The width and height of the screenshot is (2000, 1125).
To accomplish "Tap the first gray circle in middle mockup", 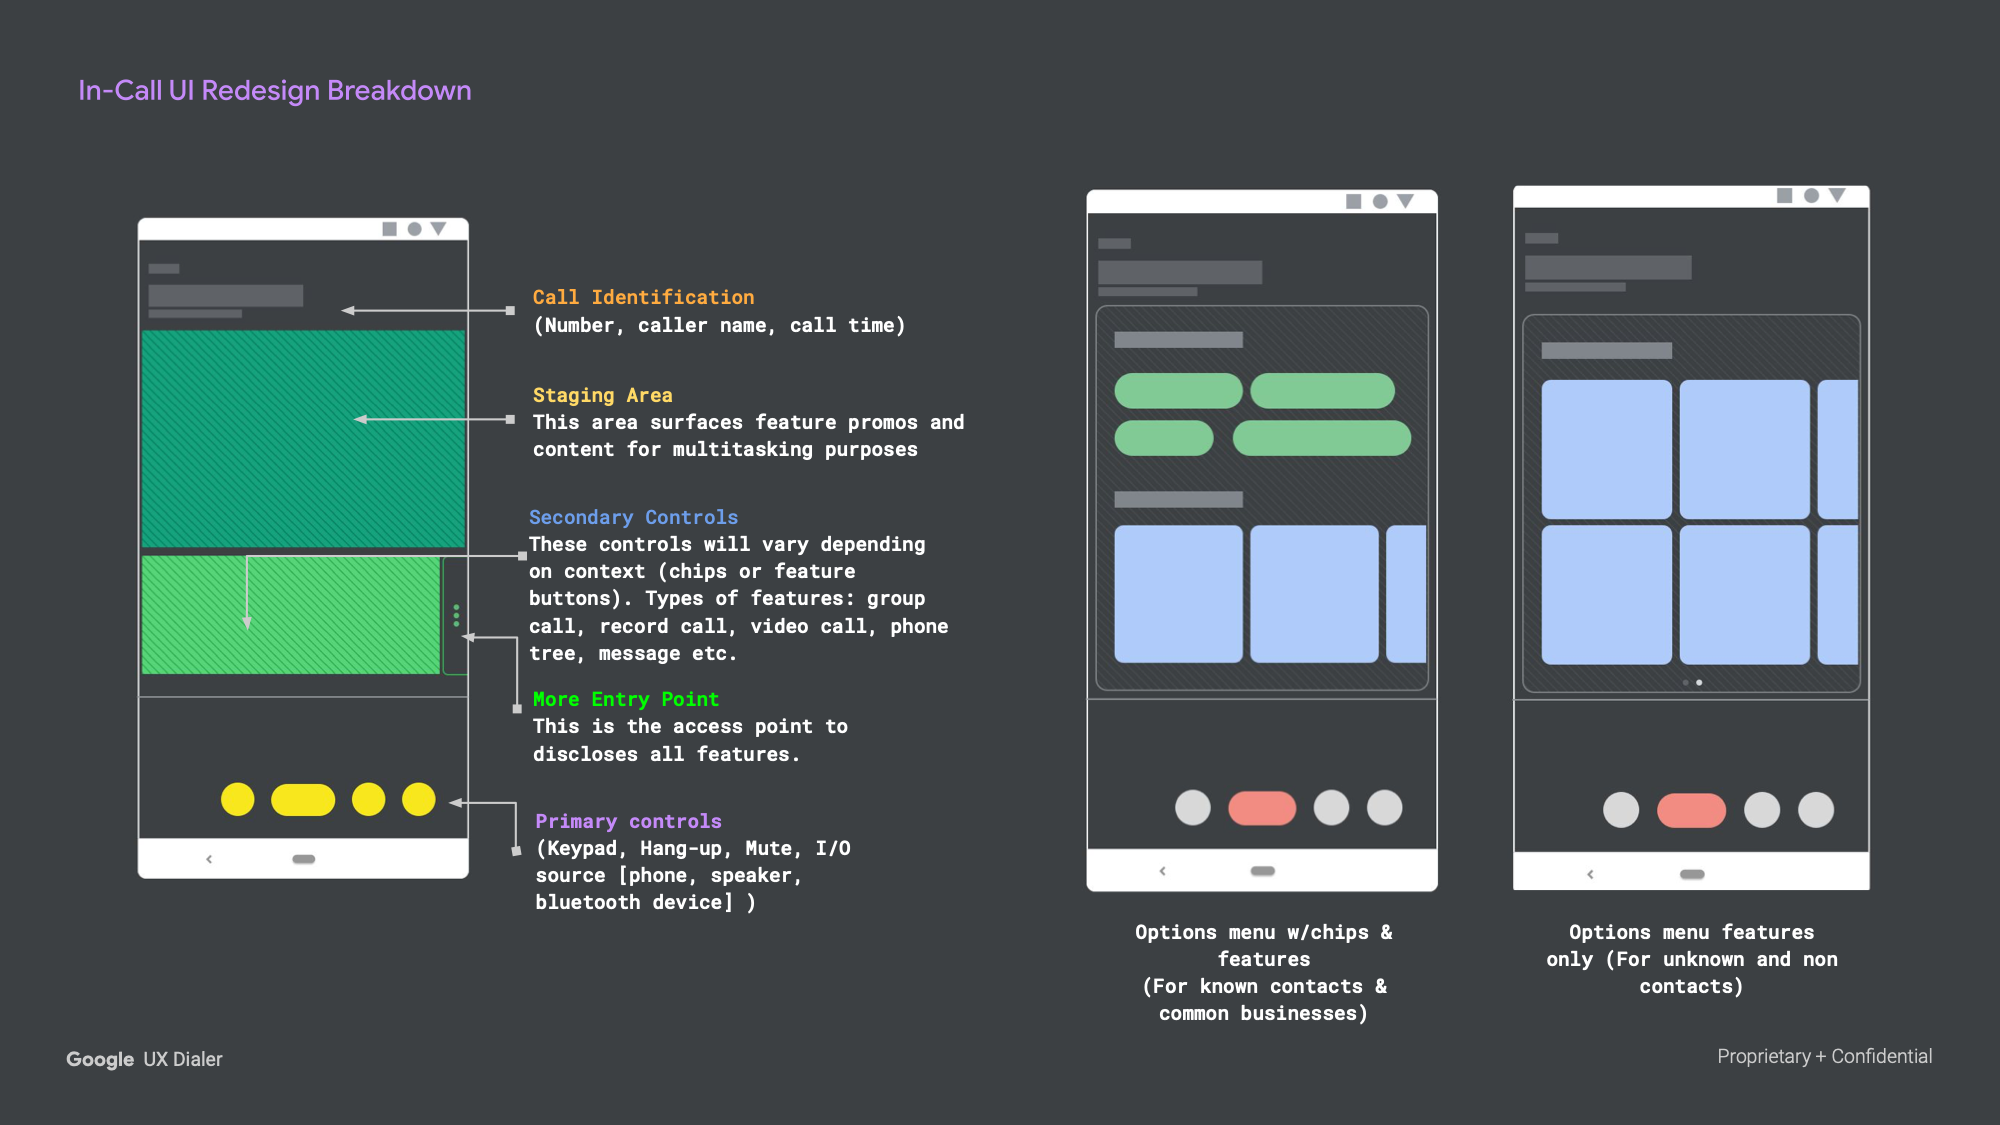I will click(x=1193, y=807).
